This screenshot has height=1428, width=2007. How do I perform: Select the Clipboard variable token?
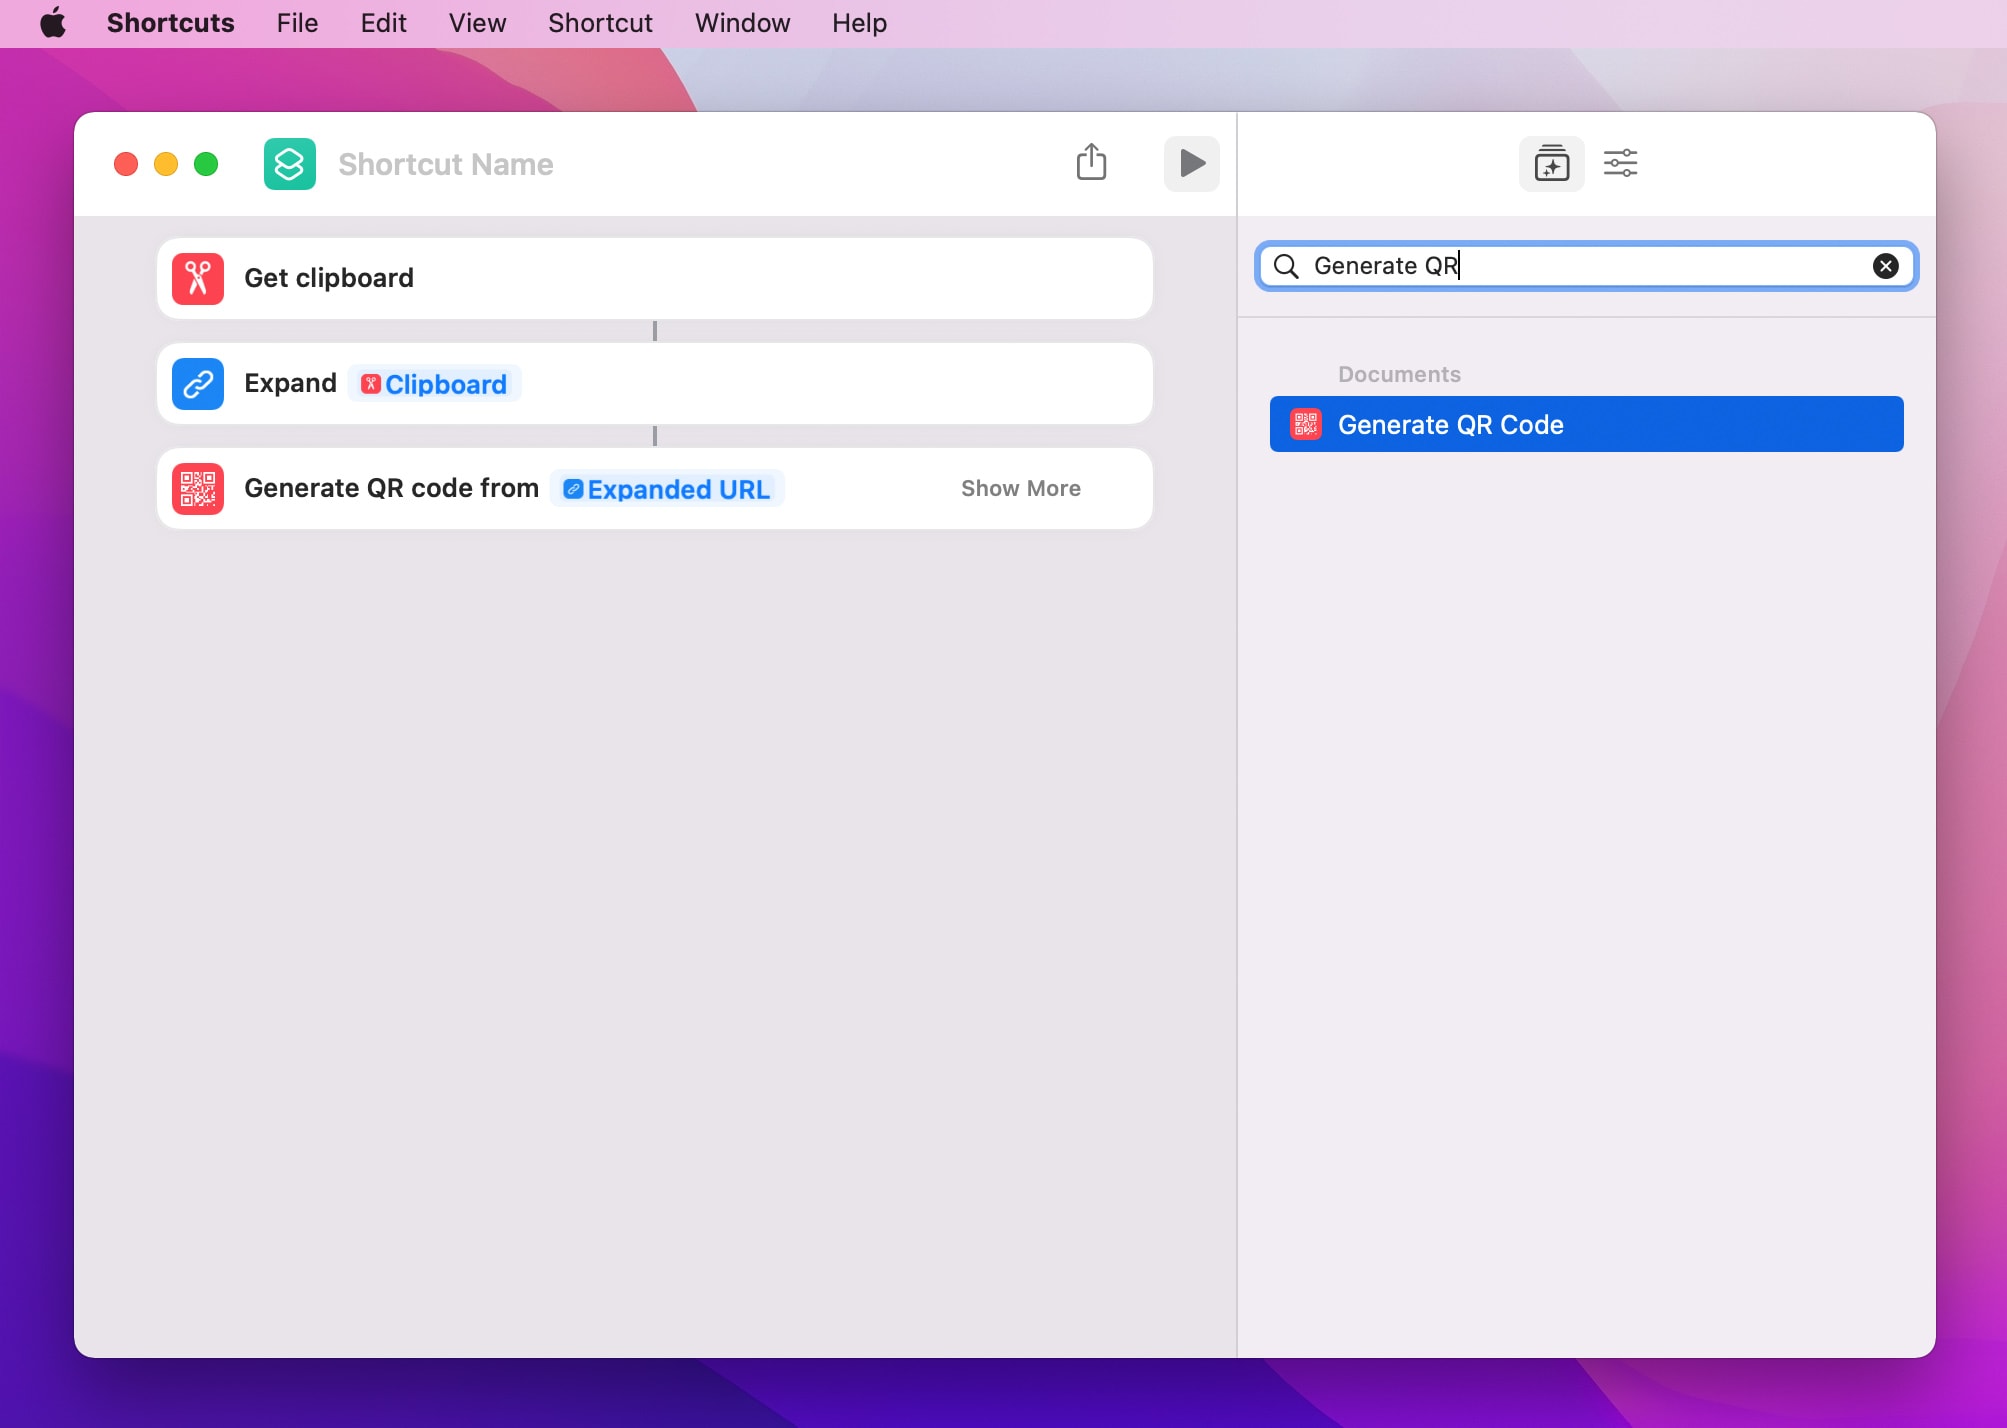click(434, 384)
